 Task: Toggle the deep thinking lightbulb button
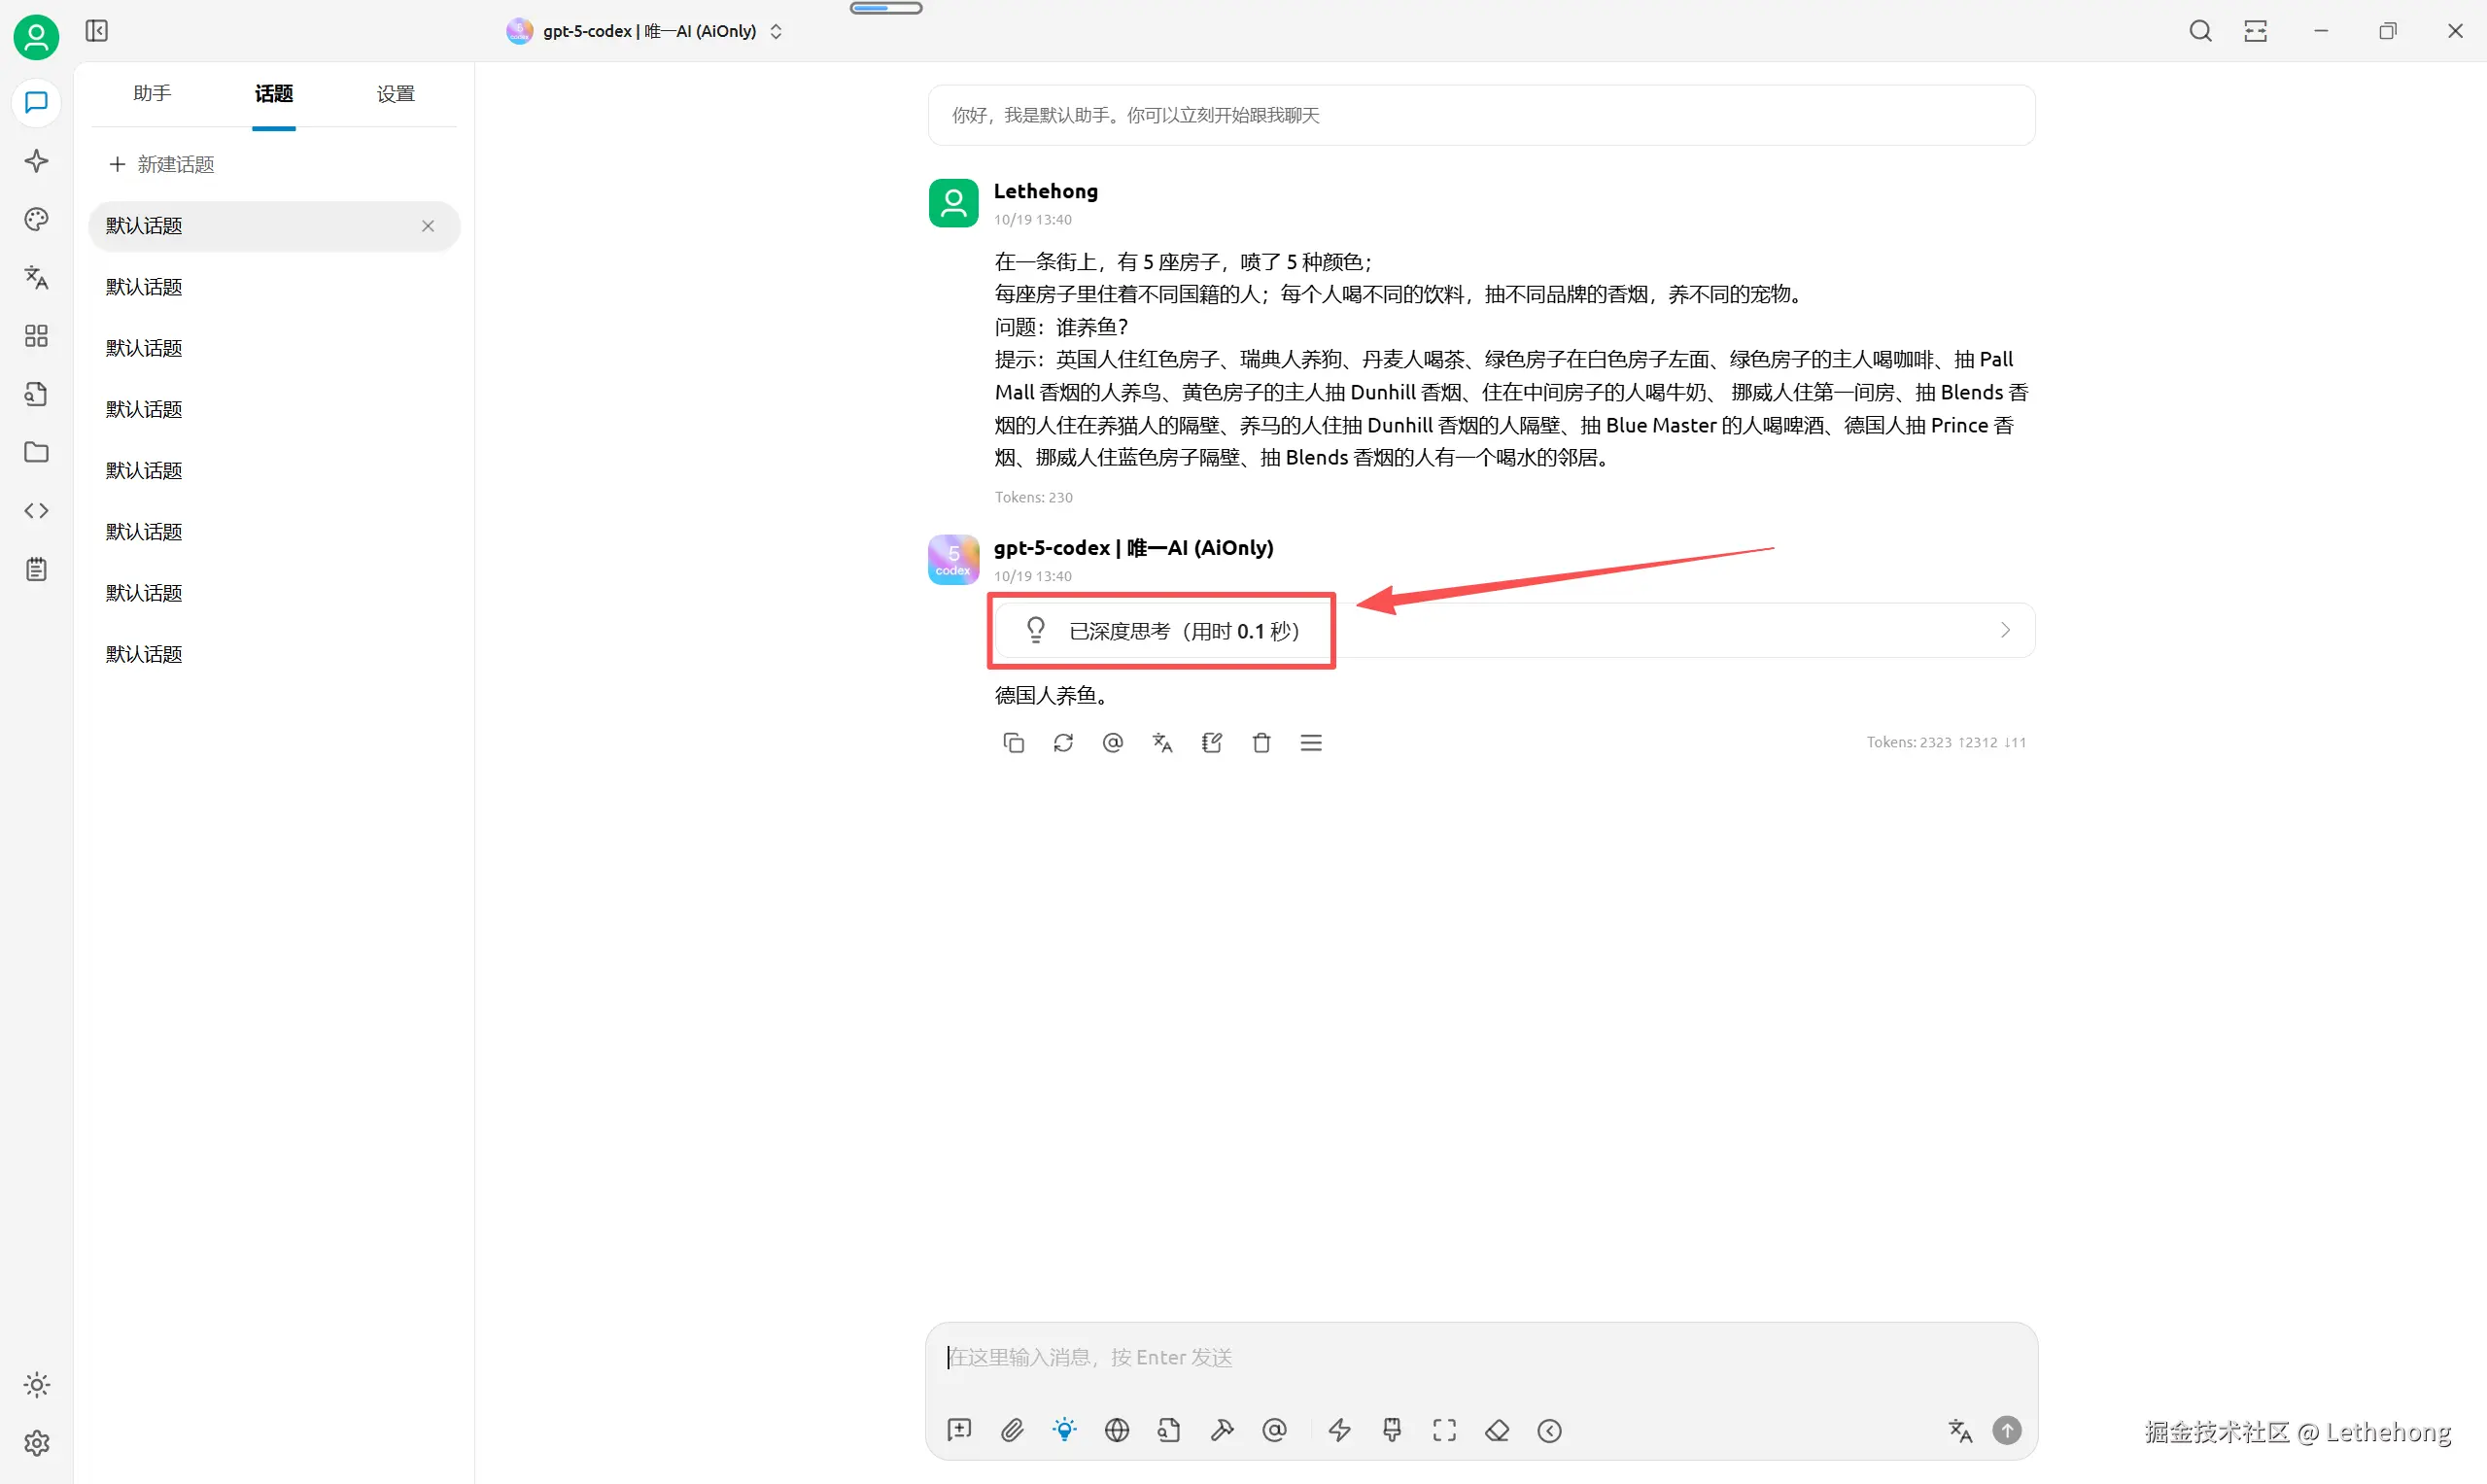[1064, 1431]
